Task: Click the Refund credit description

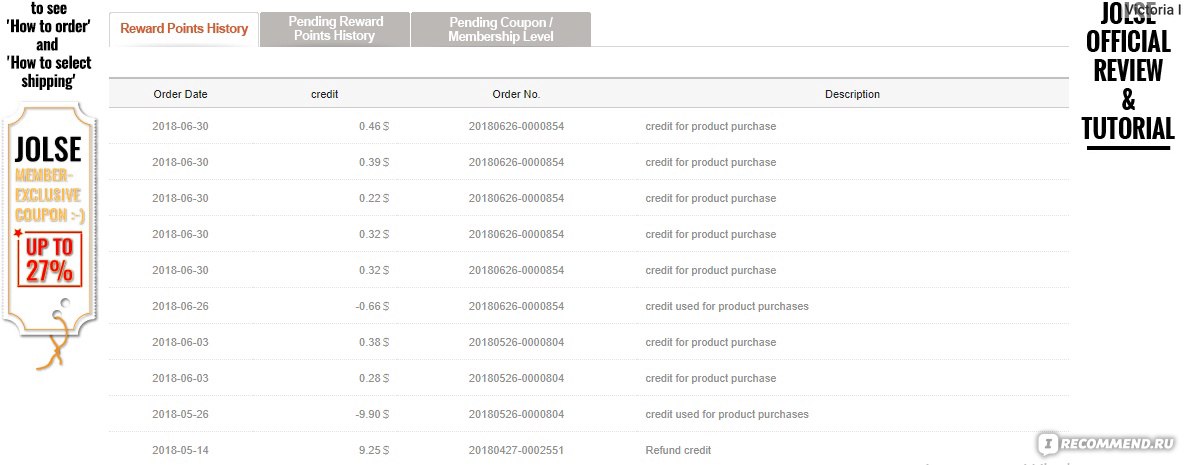Action: point(678,451)
